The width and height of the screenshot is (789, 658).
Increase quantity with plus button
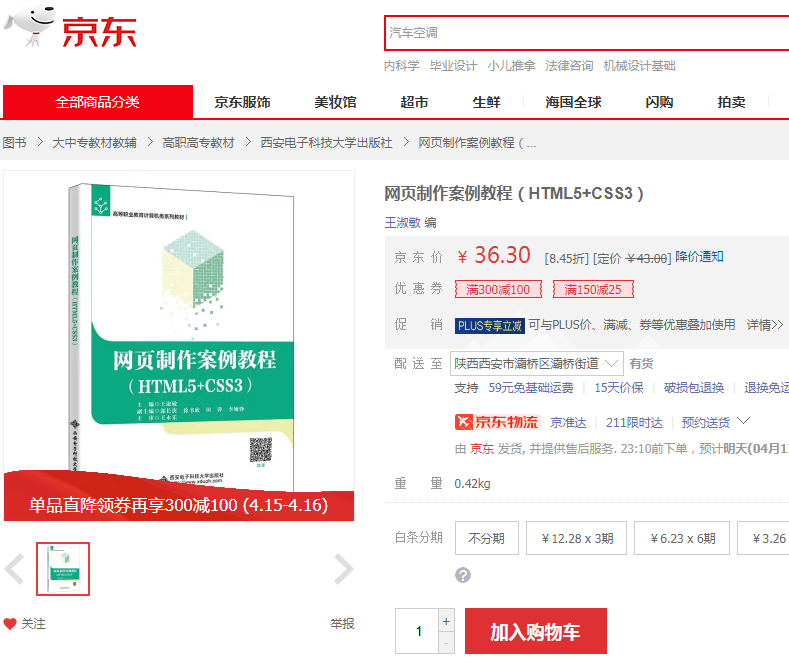tap(446, 621)
